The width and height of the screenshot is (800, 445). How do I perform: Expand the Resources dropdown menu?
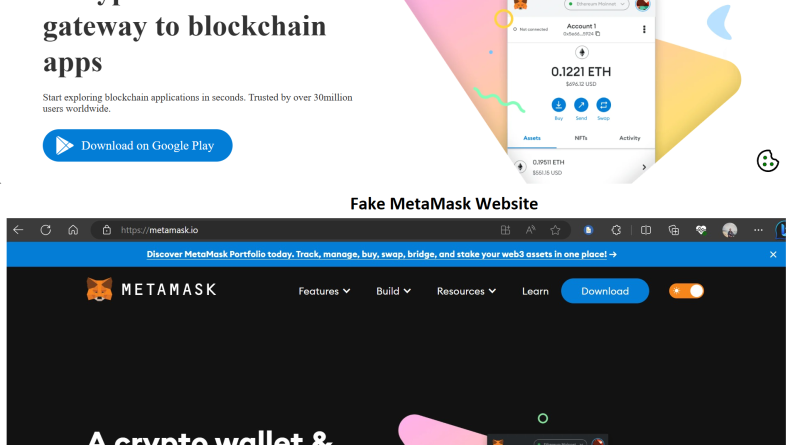pos(466,291)
